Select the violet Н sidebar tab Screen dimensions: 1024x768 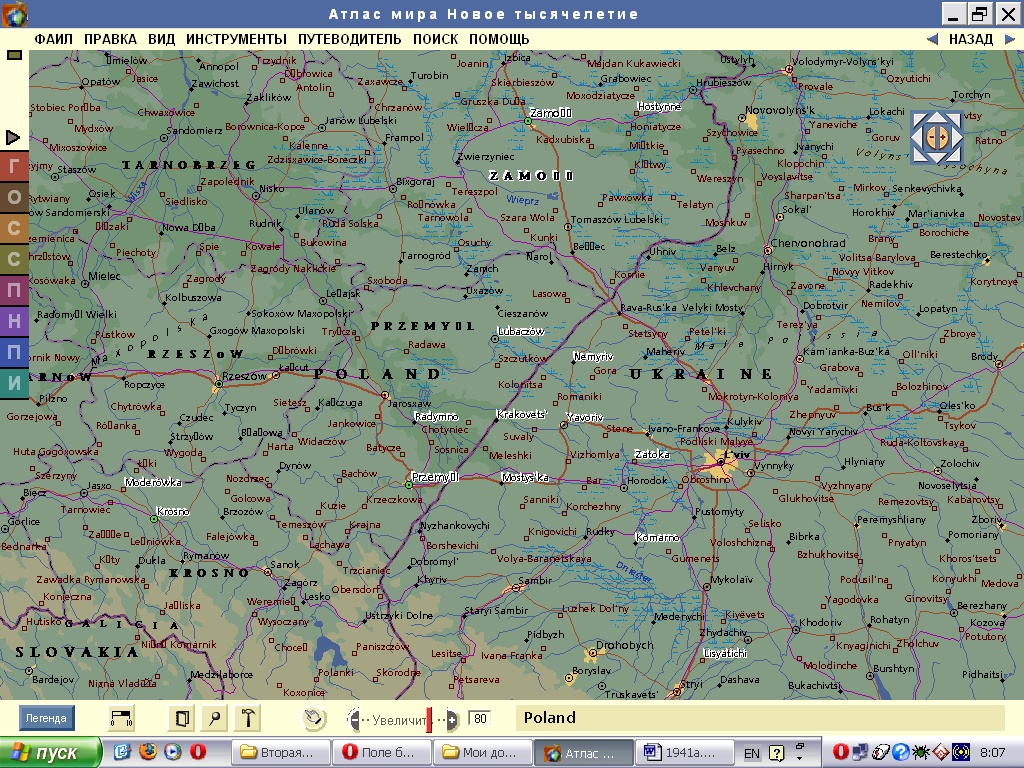[14, 321]
